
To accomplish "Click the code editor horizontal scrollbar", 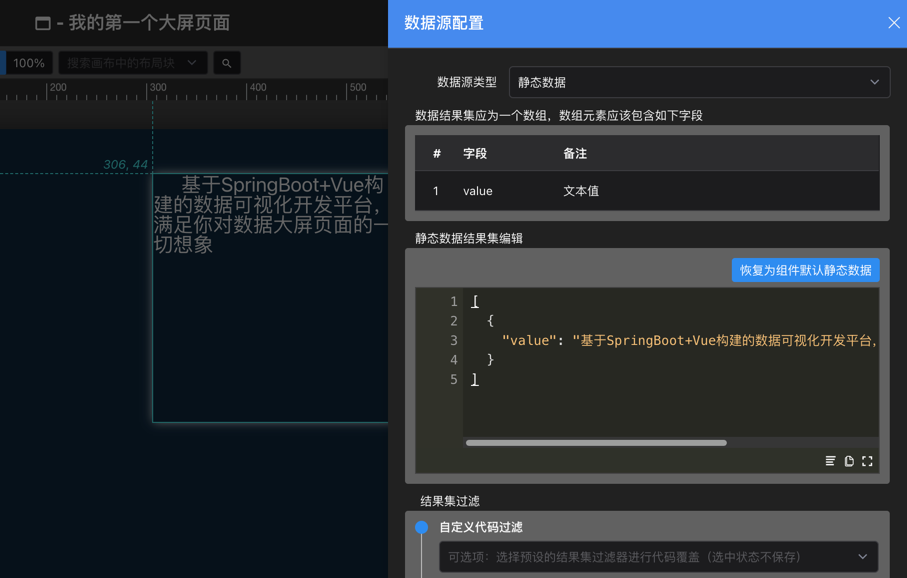I will click(596, 443).
